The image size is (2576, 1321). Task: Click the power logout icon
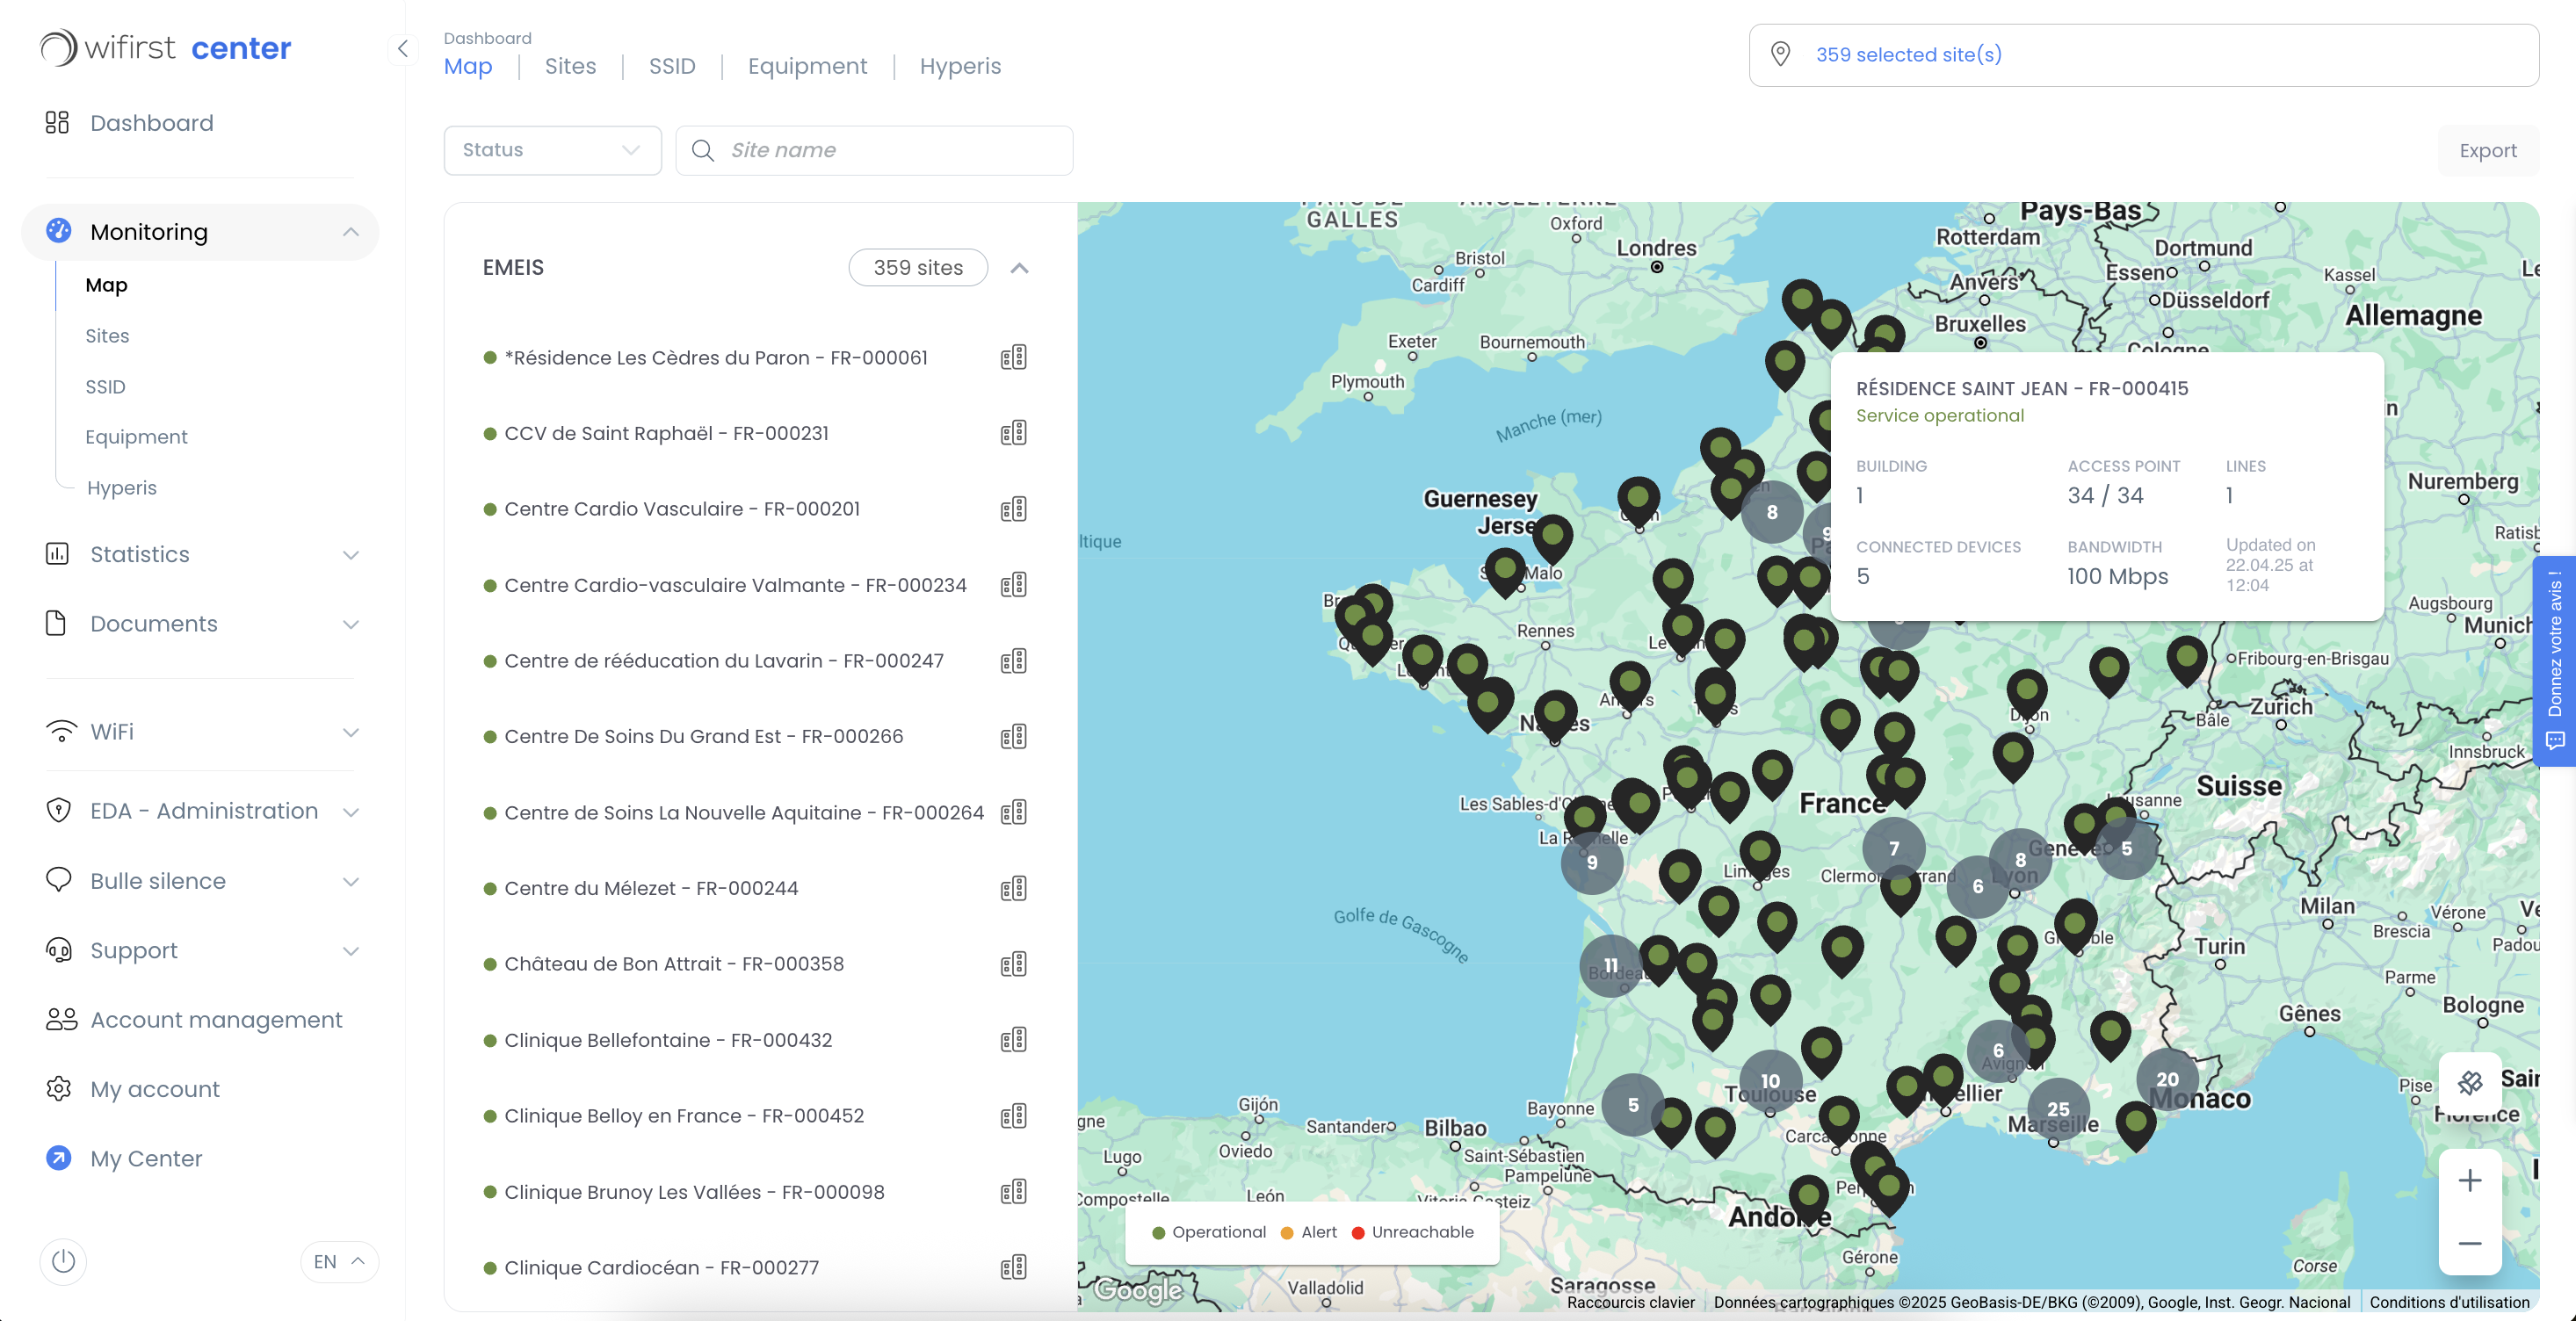click(63, 1261)
